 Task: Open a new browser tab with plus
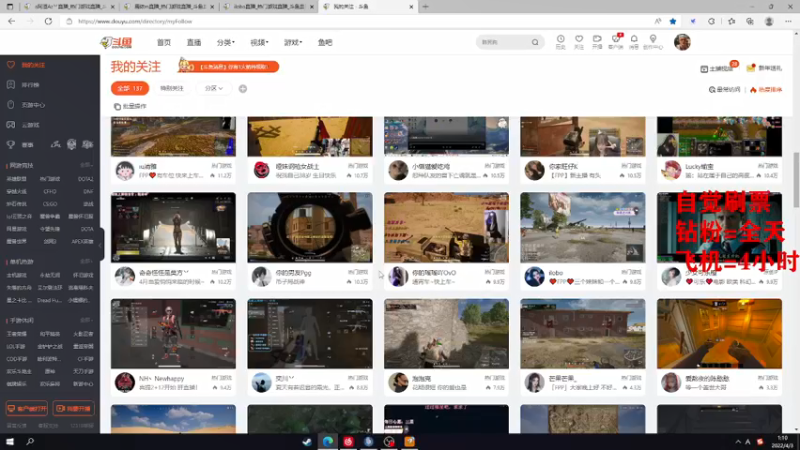point(426,7)
